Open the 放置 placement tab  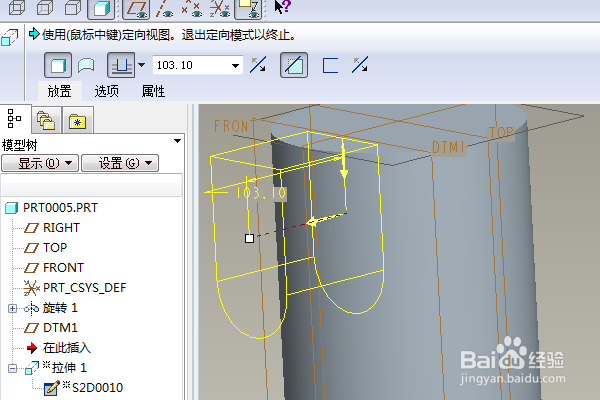pyautogui.click(x=59, y=91)
